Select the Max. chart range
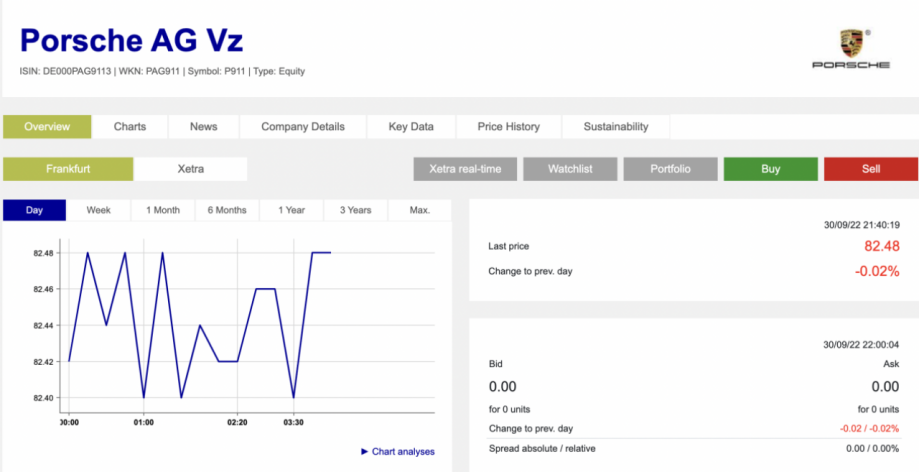This screenshot has height=472, width=919. coord(420,210)
